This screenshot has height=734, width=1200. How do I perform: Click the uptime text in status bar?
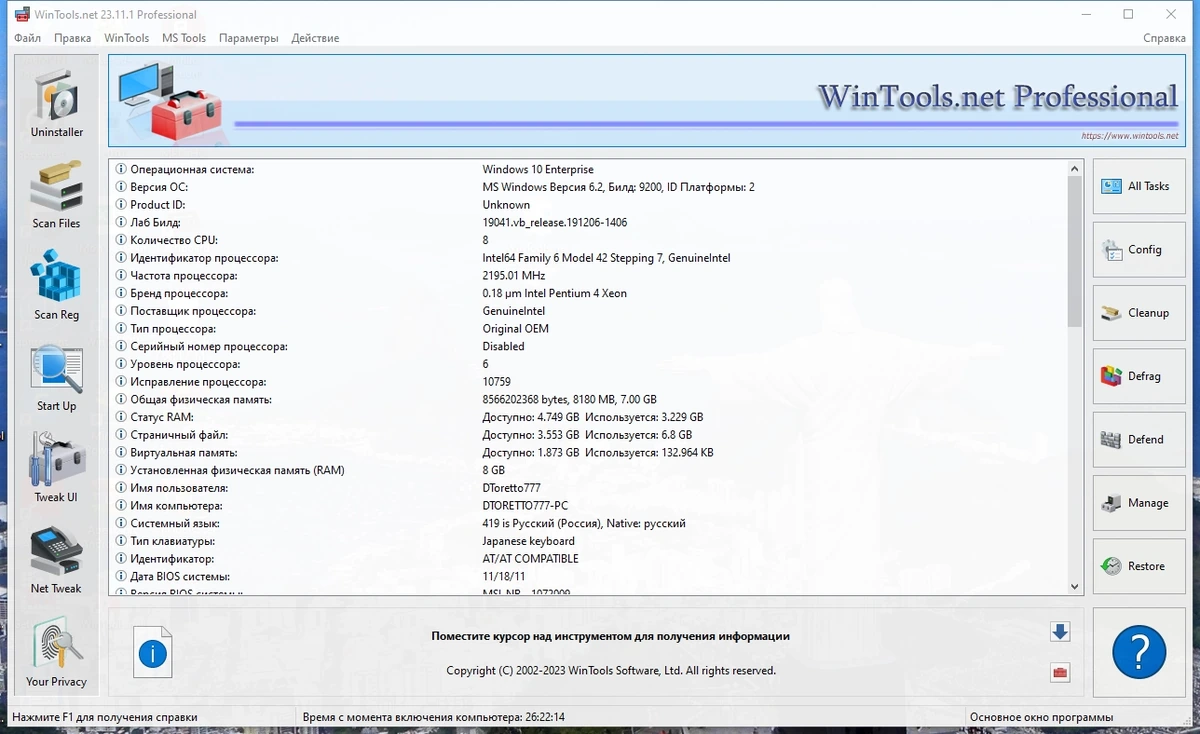(433, 717)
